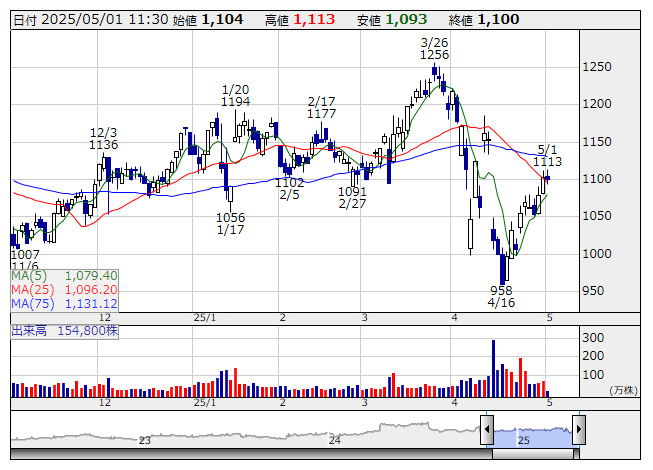Click the 300 volume axis label
Viewport: 653px width, 470px height.
[x=593, y=338]
